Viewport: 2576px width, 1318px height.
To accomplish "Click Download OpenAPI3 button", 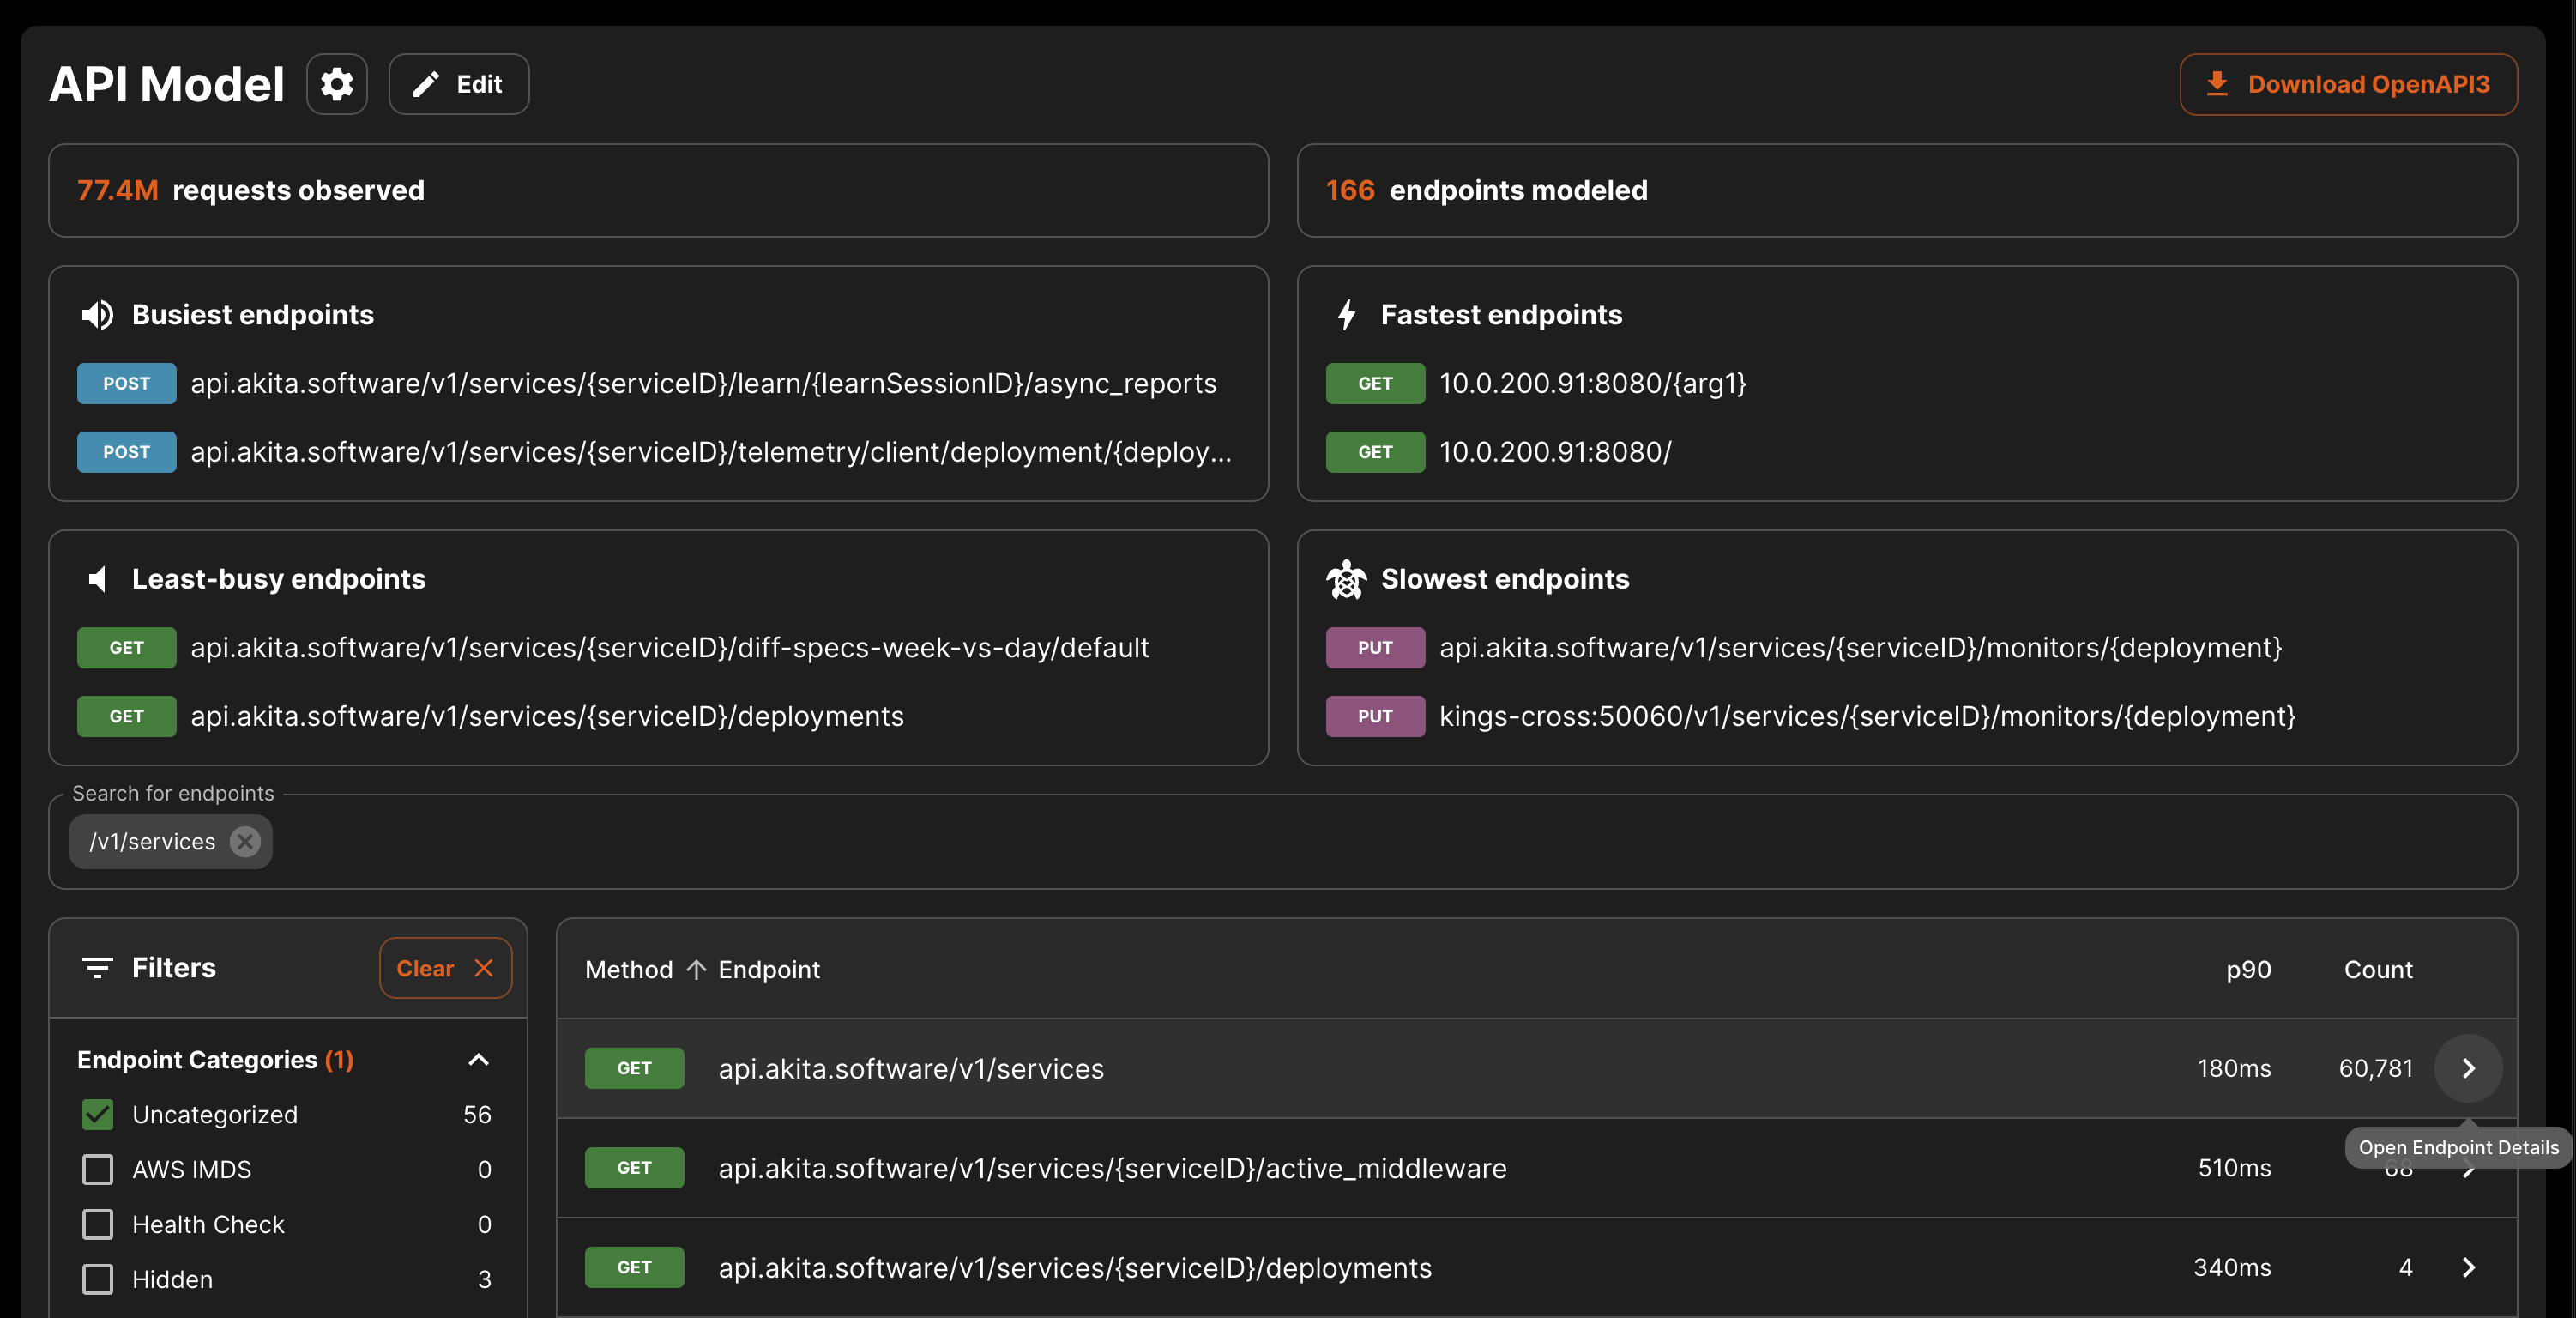I will point(2347,84).
